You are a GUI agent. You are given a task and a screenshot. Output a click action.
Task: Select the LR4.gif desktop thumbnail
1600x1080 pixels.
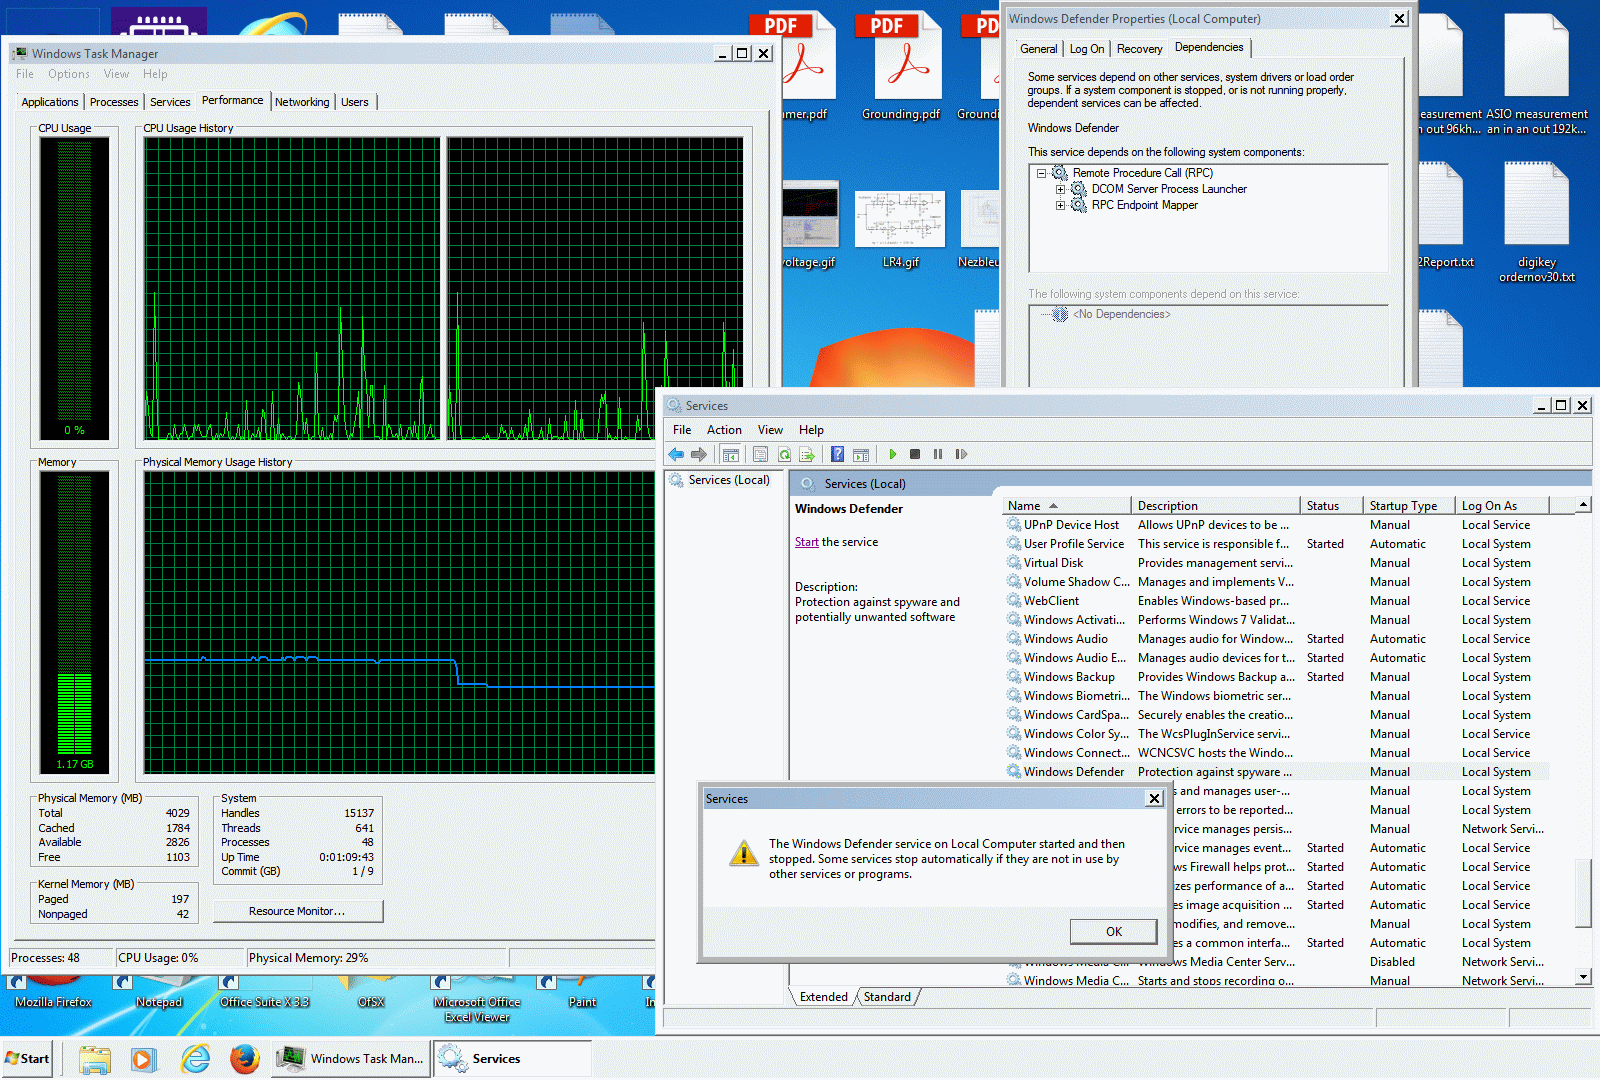(x=900, y=230)
